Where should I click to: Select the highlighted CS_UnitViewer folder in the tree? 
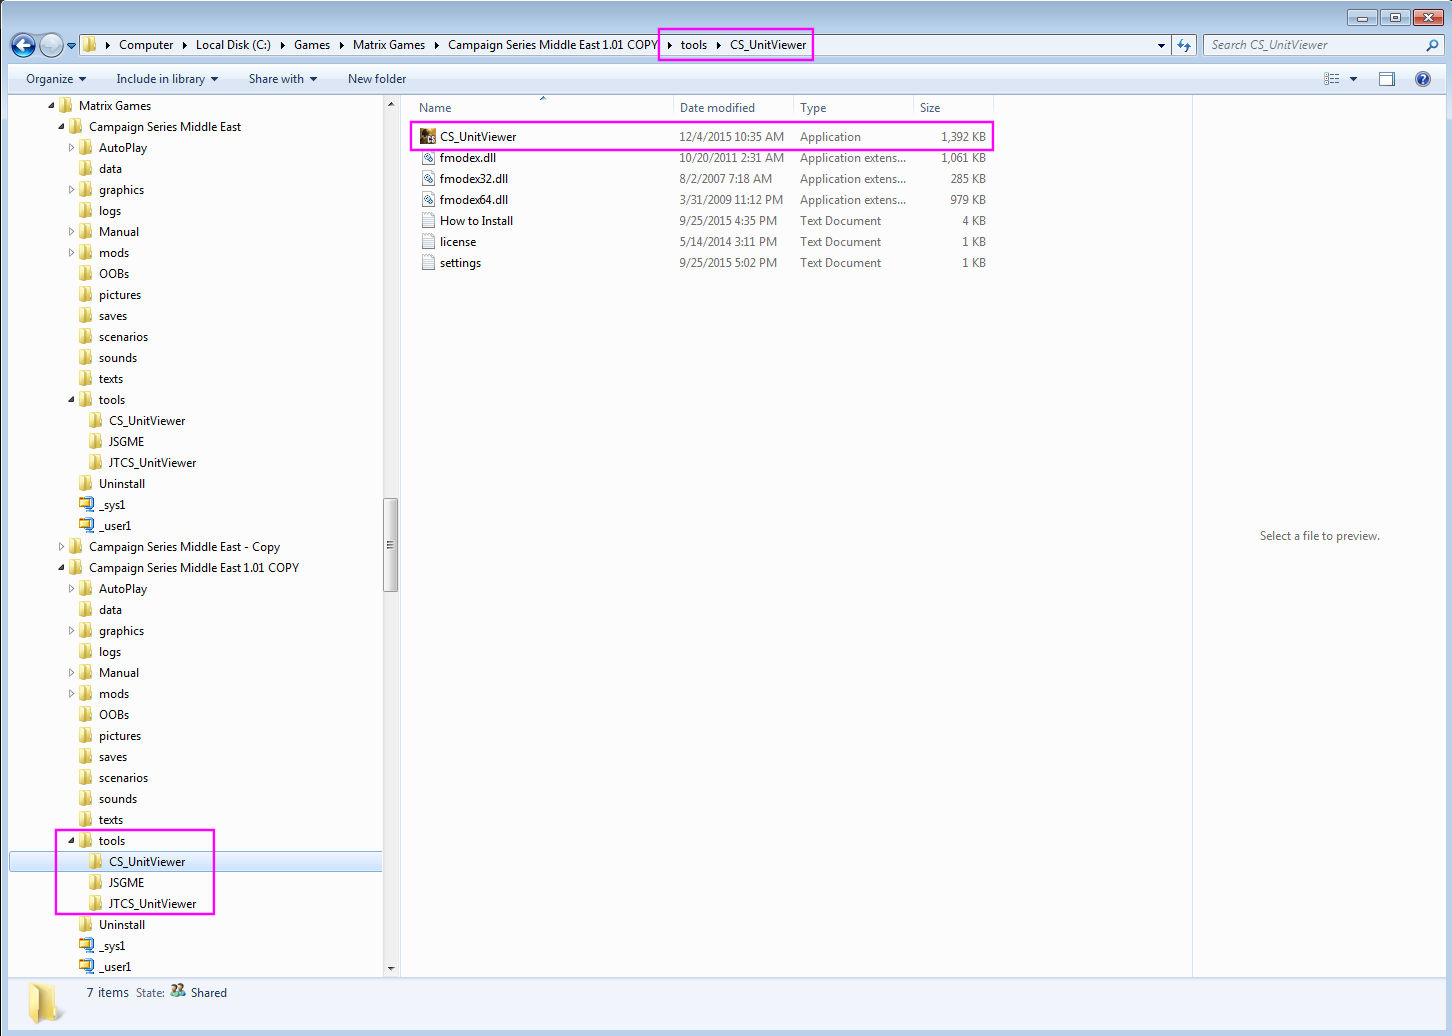click(x=147, y=862)
